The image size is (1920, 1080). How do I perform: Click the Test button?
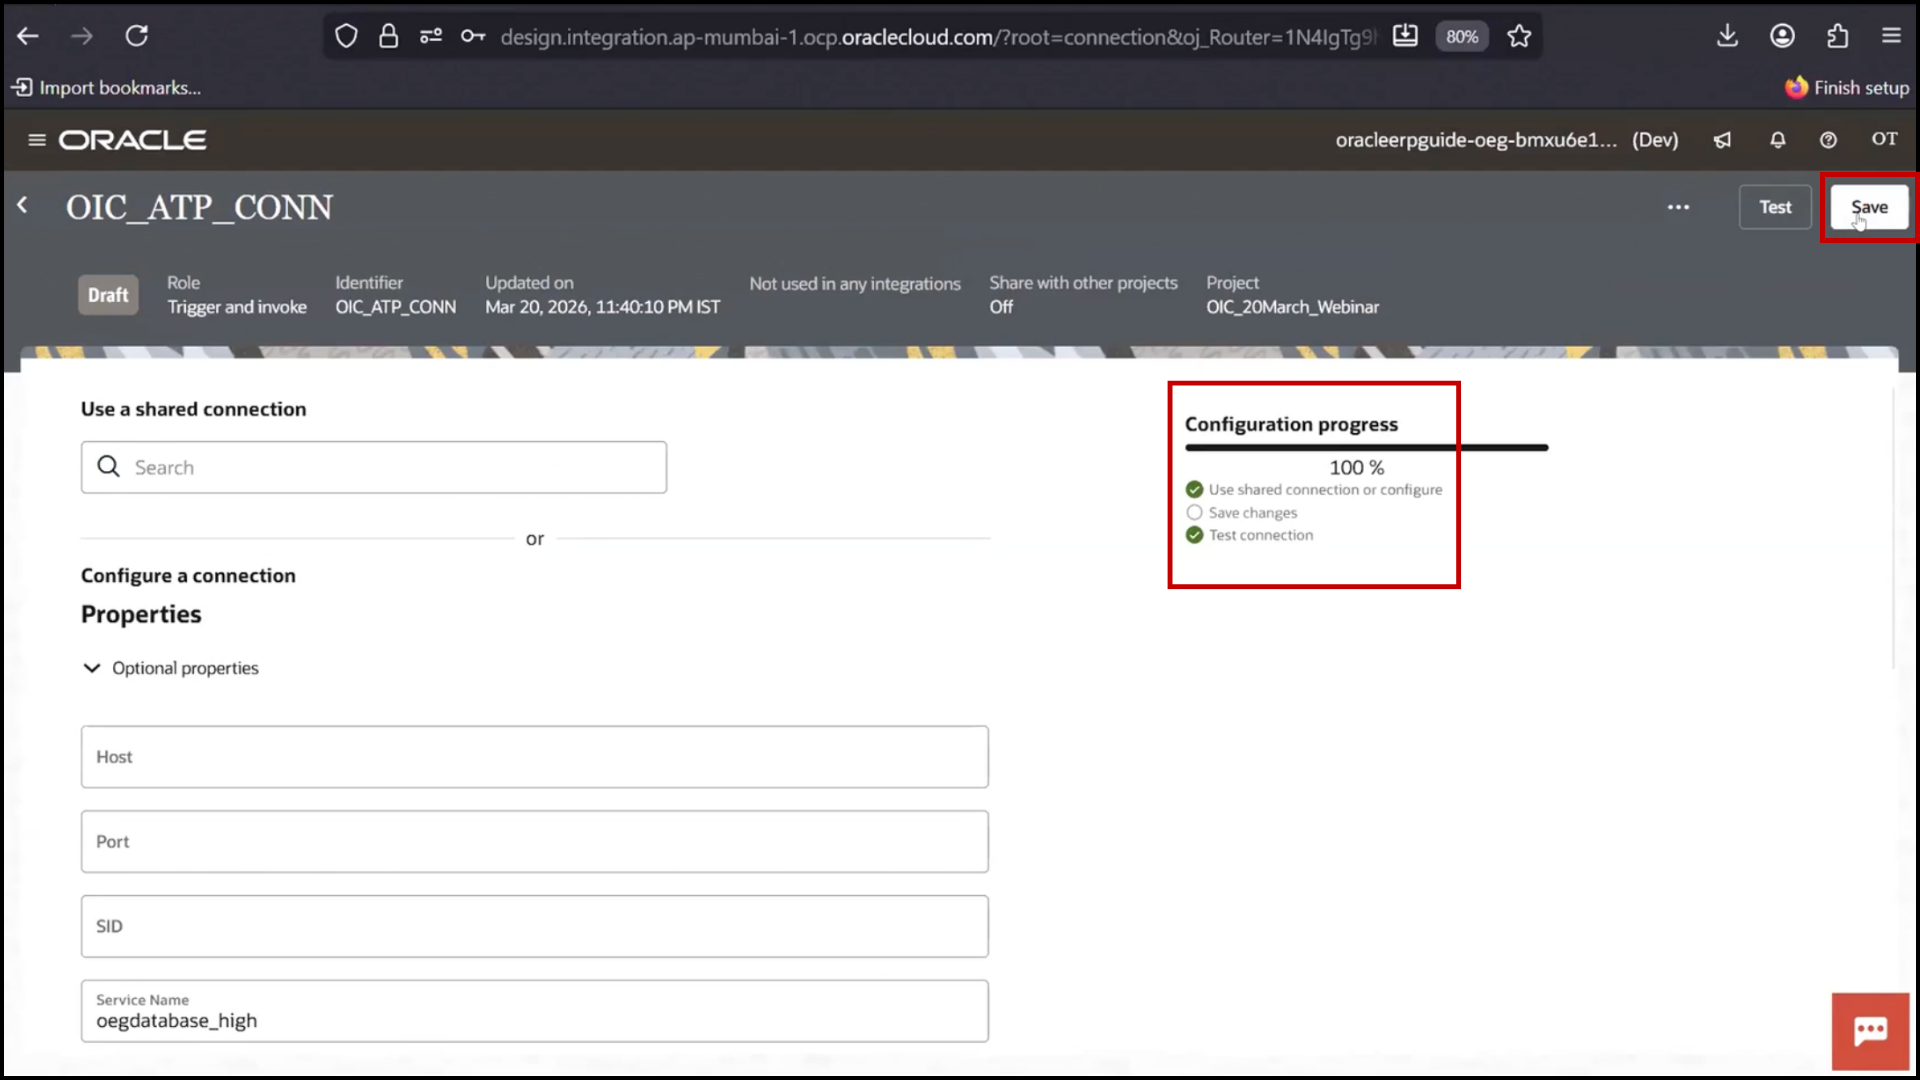point(1775,207)
